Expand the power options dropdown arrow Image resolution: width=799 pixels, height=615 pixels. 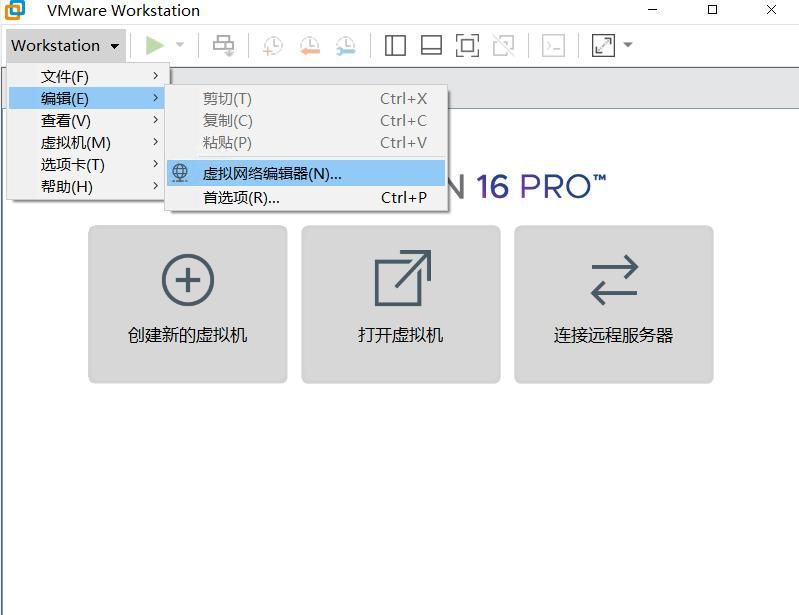tap(180, 45)
